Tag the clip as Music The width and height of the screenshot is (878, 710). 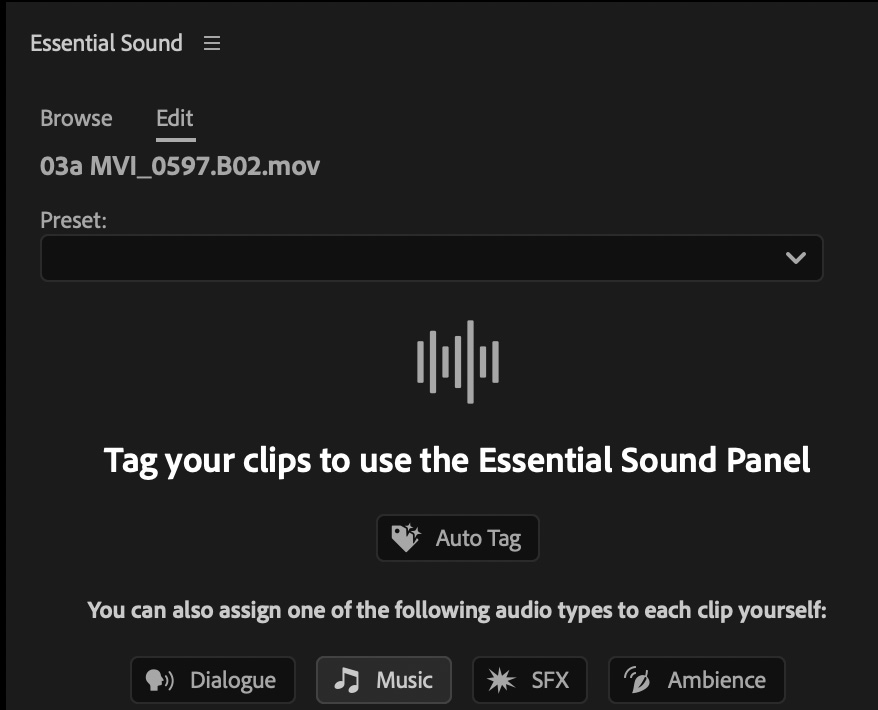[x=384, y=681]
